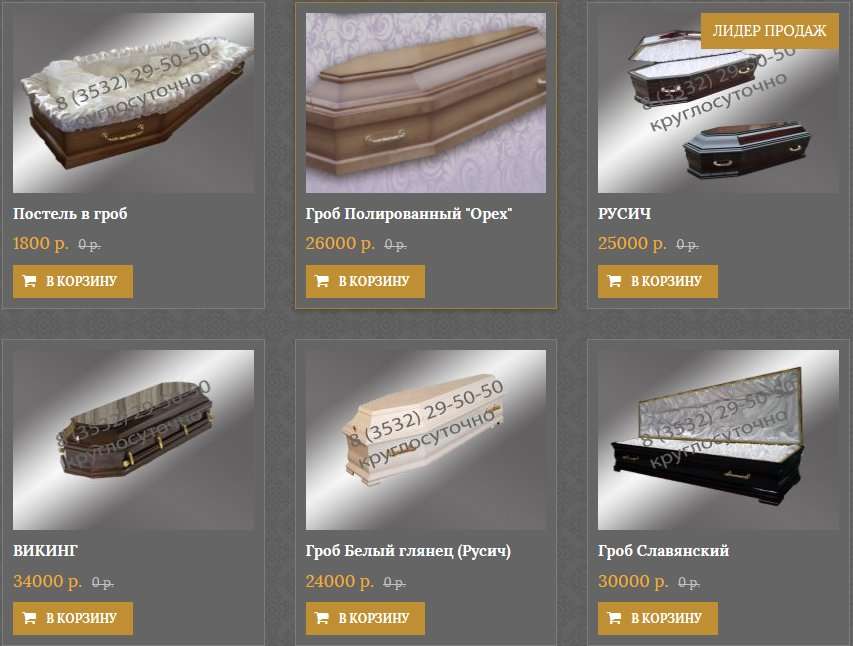Click cart icon under Гроб Белый глянец
Screen dimensions: 853x646
click(x=322, y=618)
